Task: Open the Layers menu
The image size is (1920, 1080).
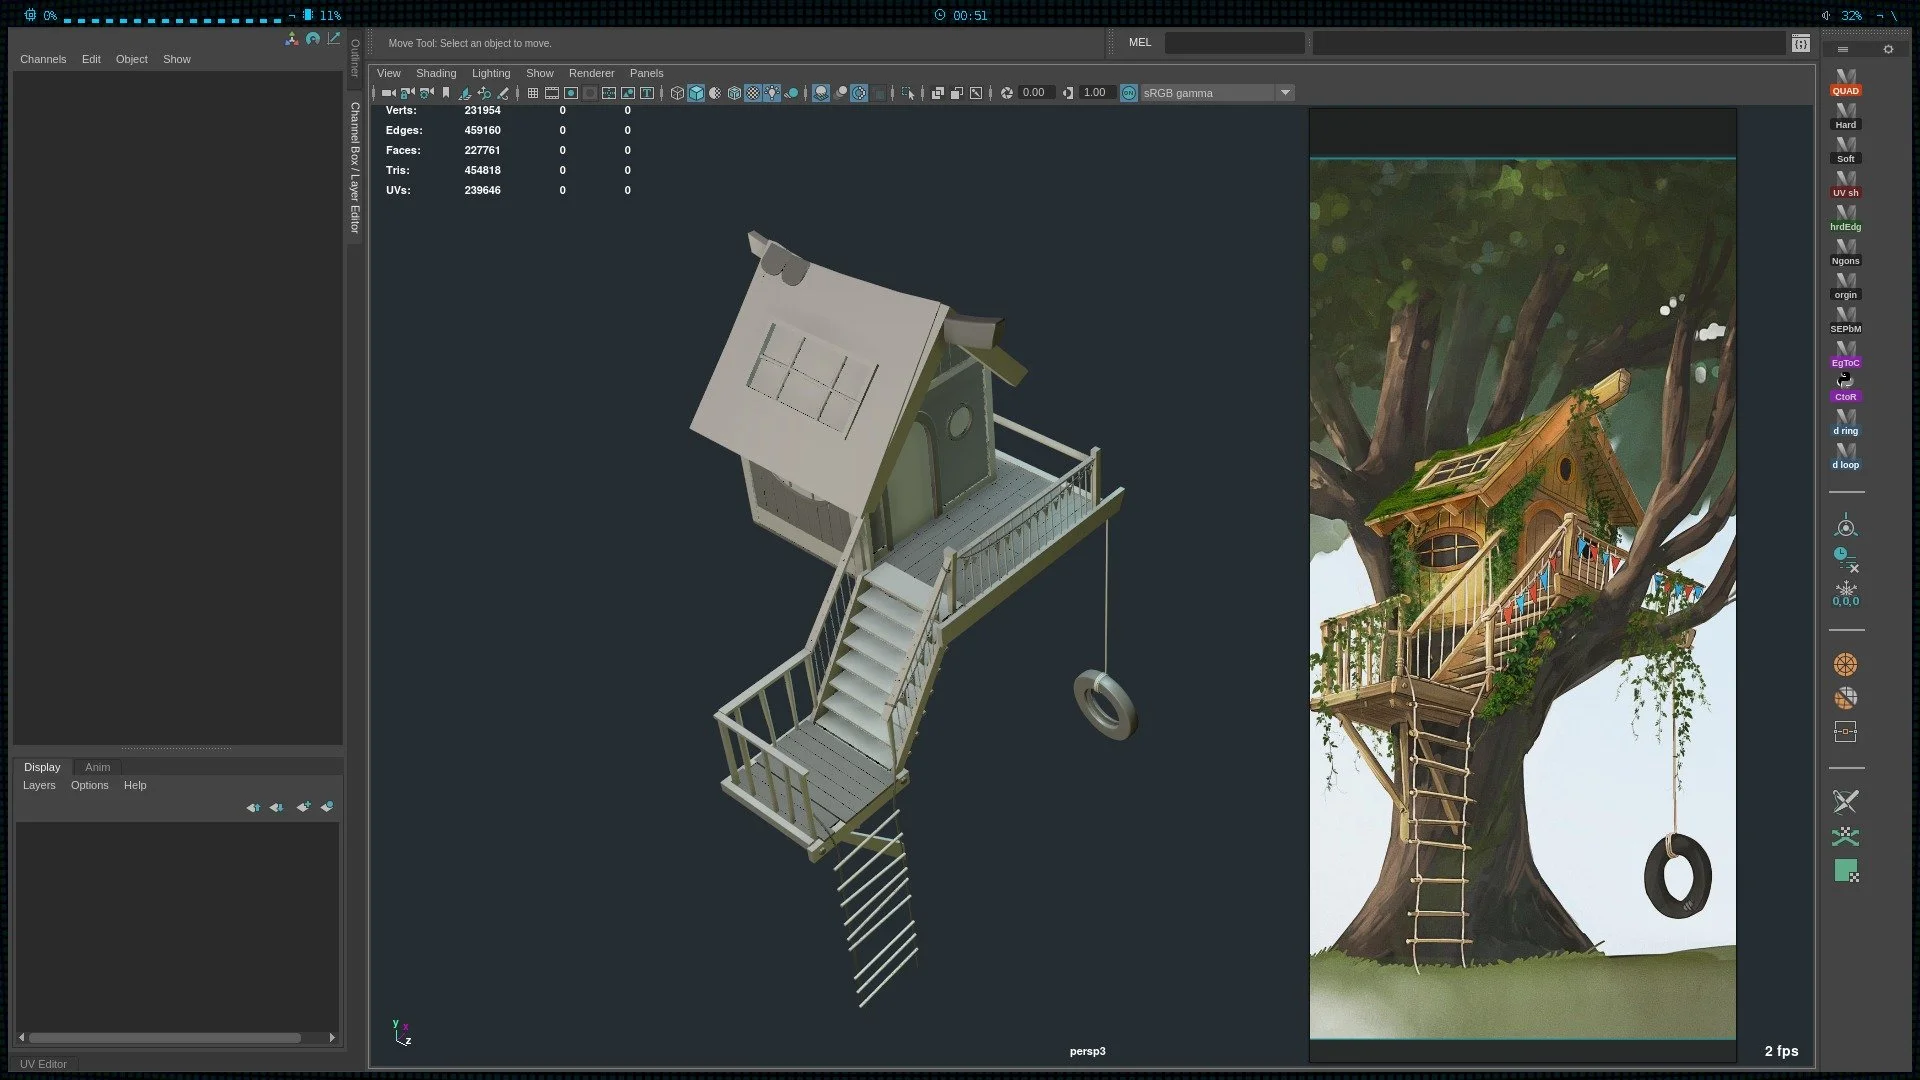Action: 39,785
